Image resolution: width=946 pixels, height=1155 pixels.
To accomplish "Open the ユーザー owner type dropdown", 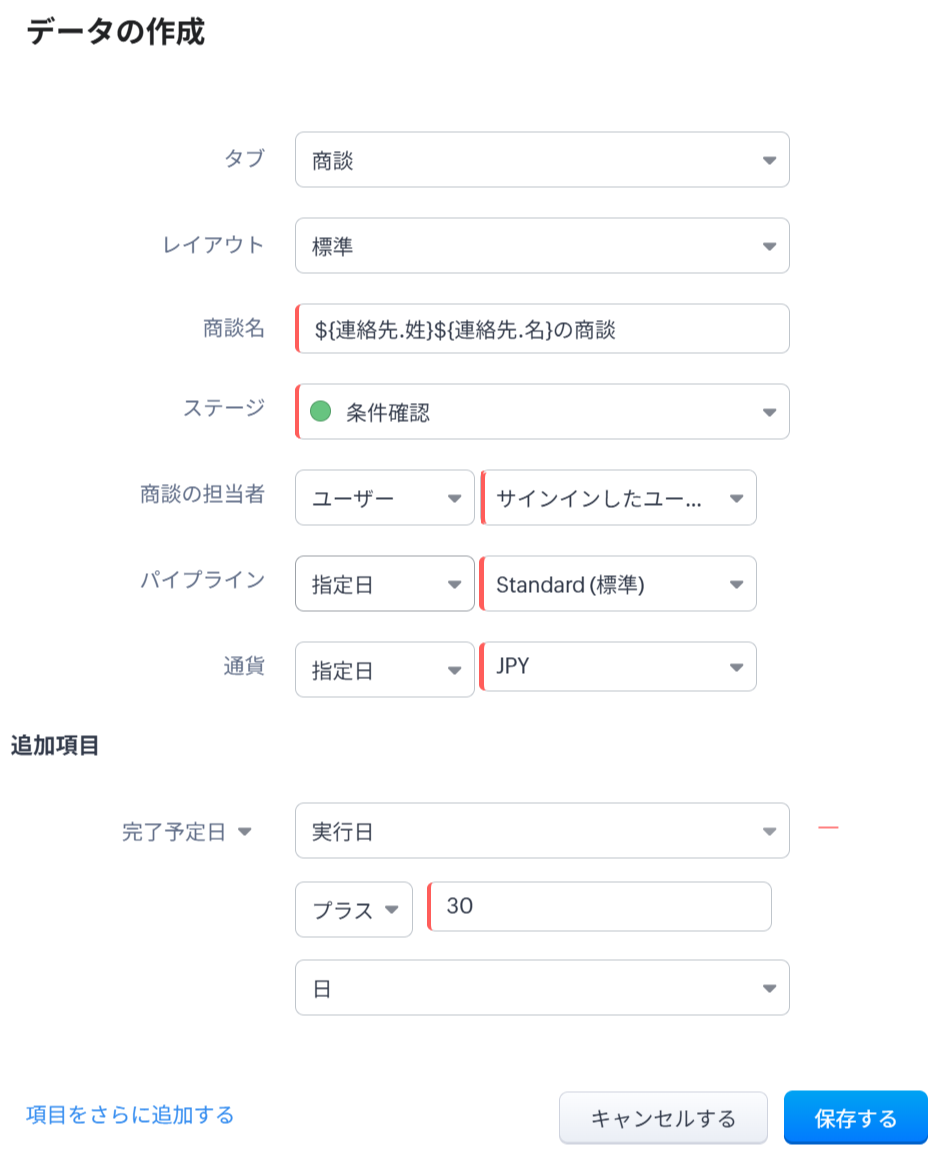I will pos(384,498).
